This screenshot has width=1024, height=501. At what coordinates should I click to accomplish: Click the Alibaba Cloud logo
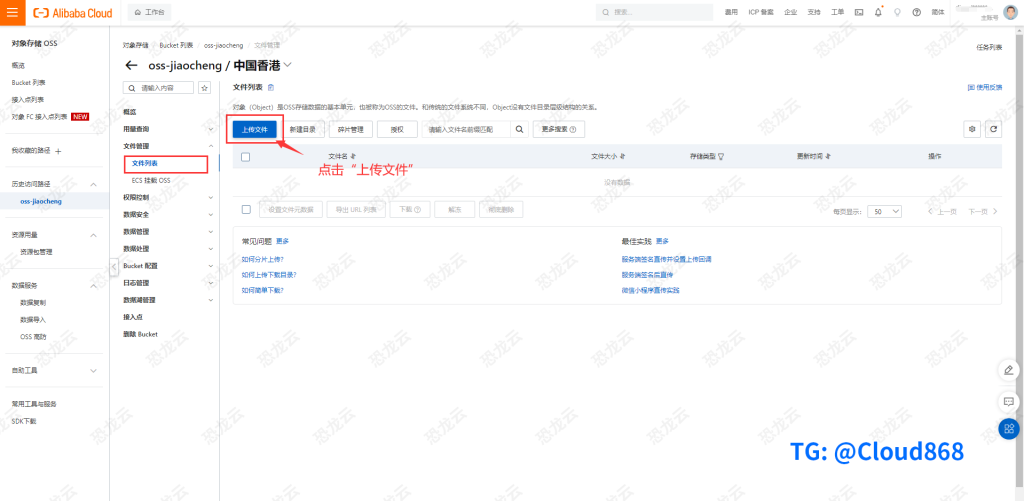point(72,13)
